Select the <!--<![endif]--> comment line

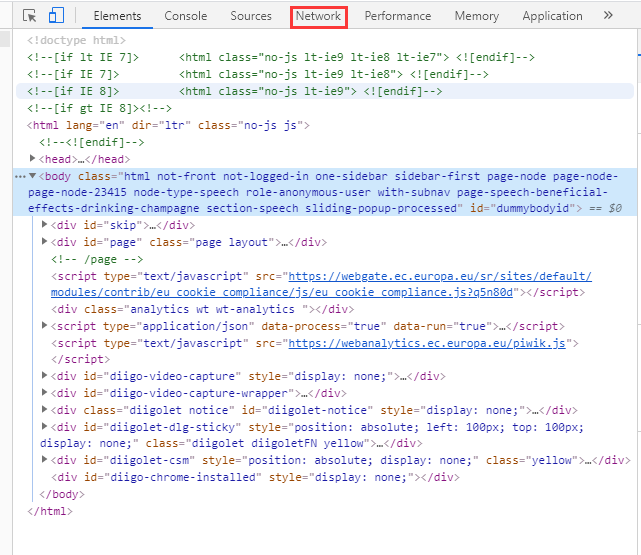[x=92, y=142]
